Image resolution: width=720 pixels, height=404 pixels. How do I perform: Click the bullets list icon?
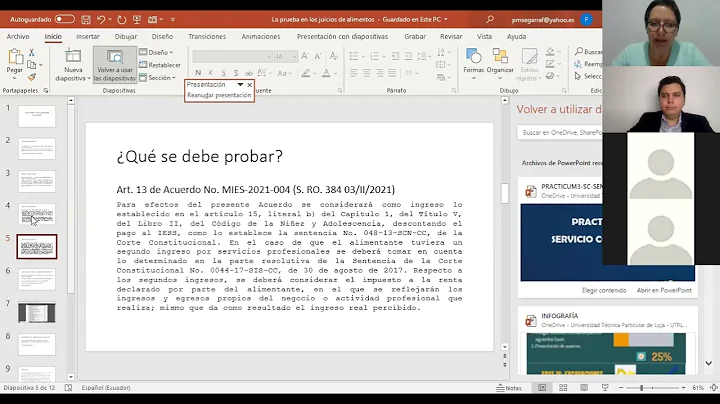pos(354,56)
